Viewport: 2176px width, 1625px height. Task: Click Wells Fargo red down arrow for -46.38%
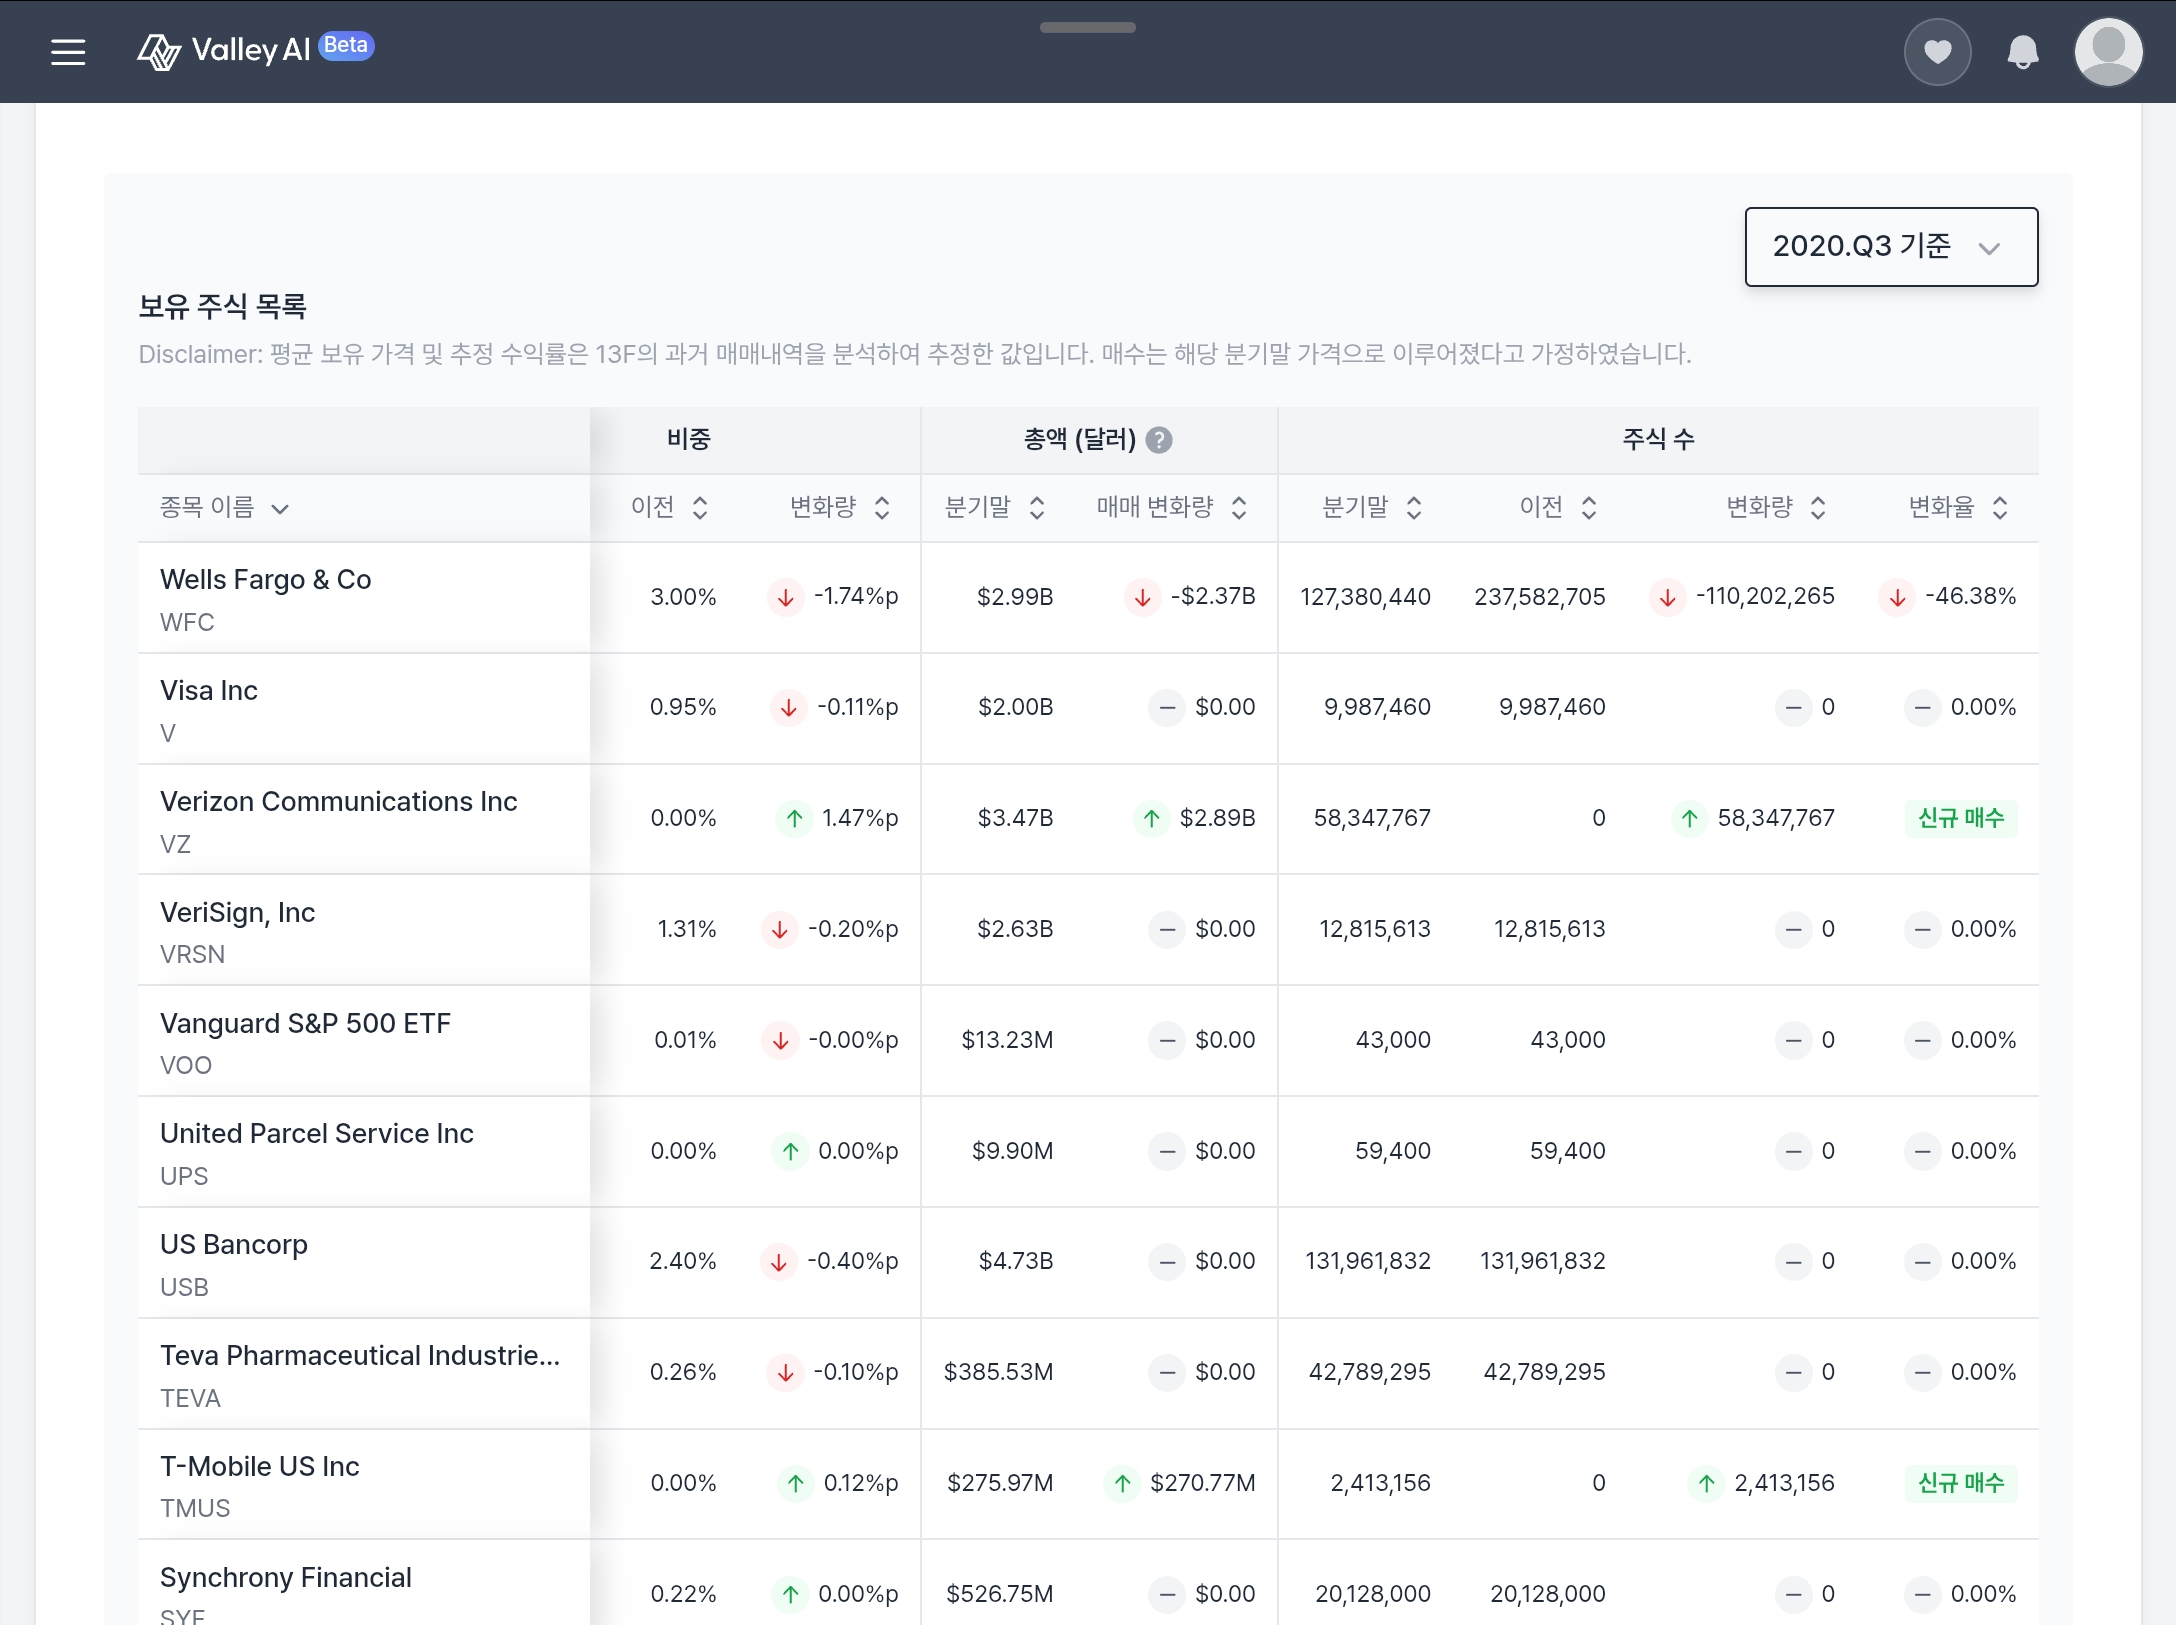(1897, 598)
